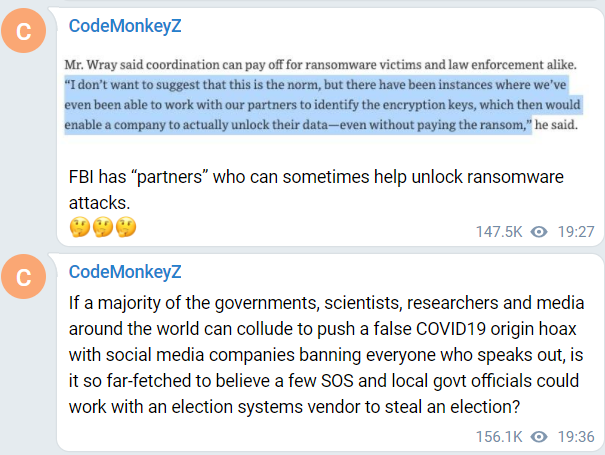Click the eye views icon next to 147.5K
605x455 pixels.
click(x=539, y=231)
